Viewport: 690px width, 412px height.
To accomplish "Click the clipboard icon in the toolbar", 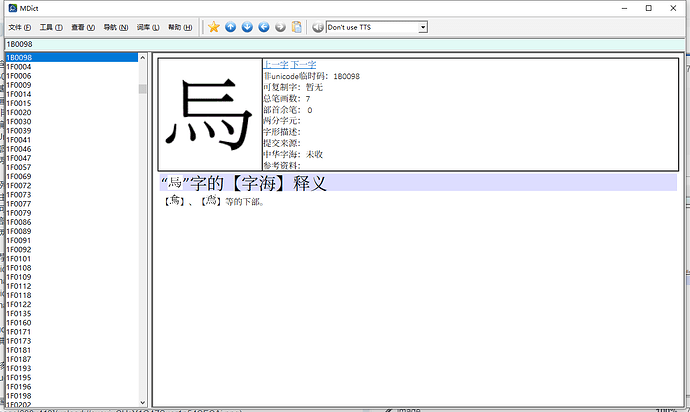I will point(297,27).
